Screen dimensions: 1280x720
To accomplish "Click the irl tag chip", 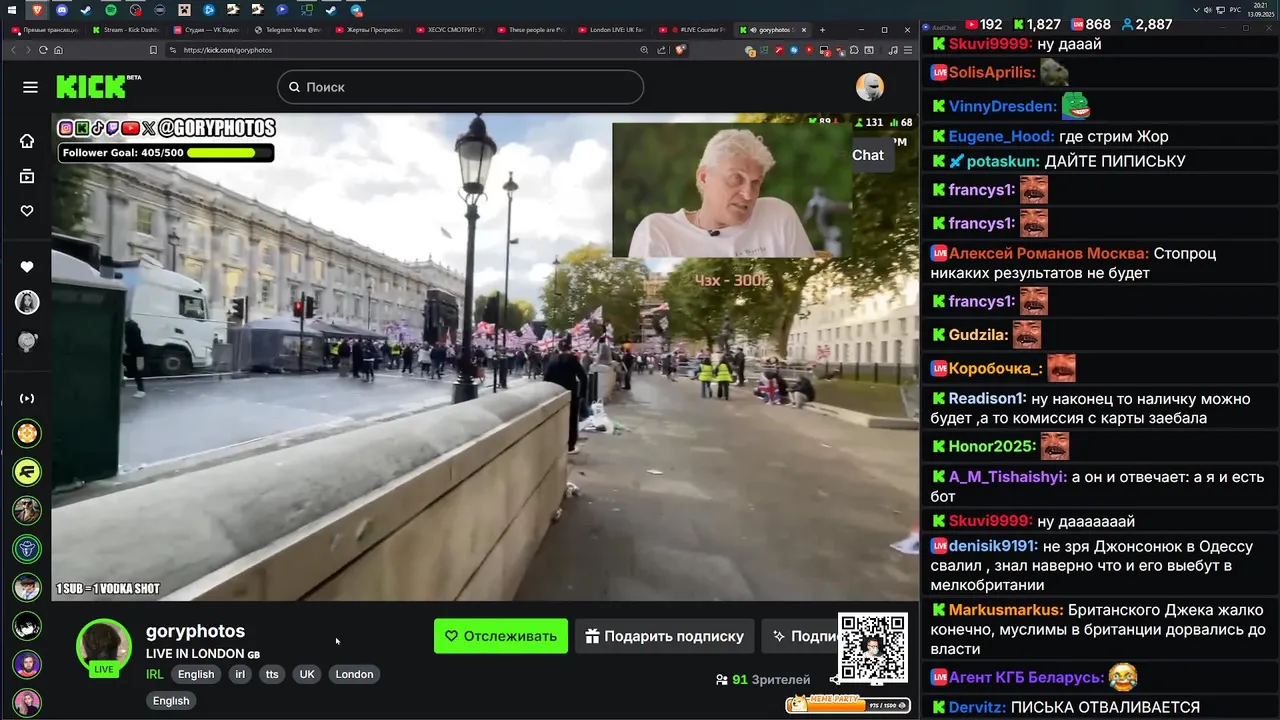I will click(240, 674).
